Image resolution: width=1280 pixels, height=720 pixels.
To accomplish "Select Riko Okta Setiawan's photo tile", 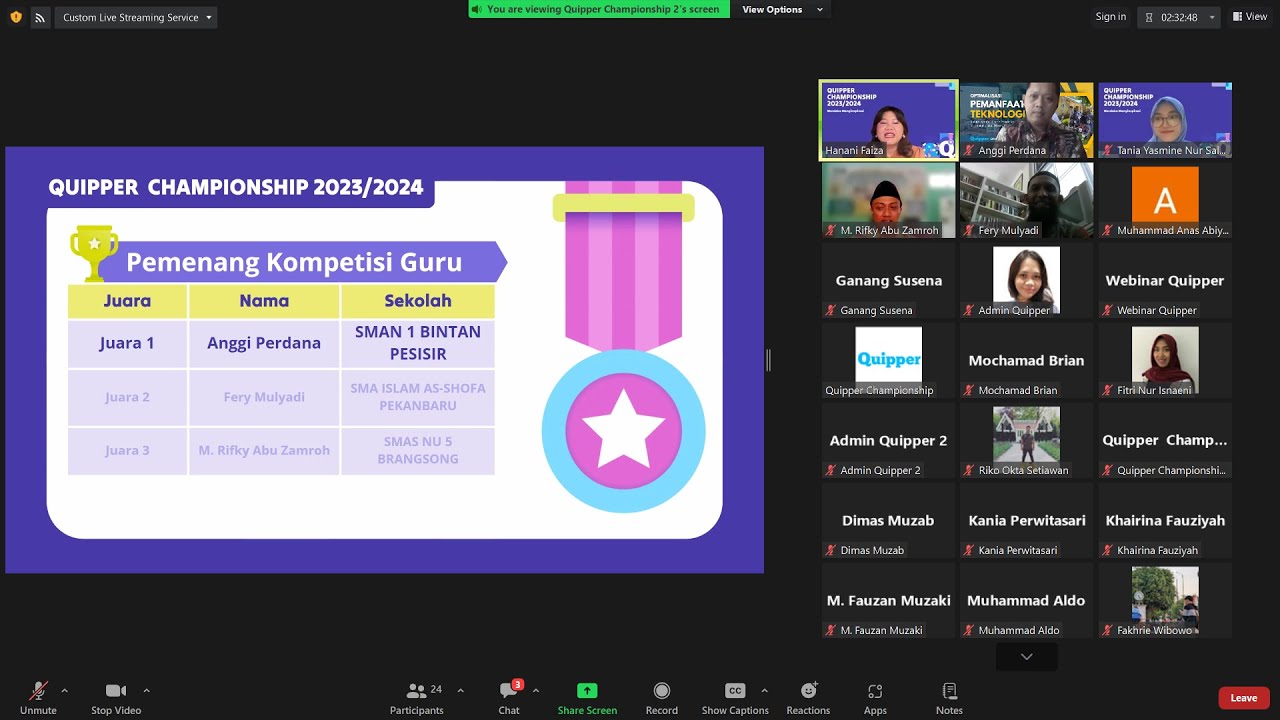I will (1026, 440).
